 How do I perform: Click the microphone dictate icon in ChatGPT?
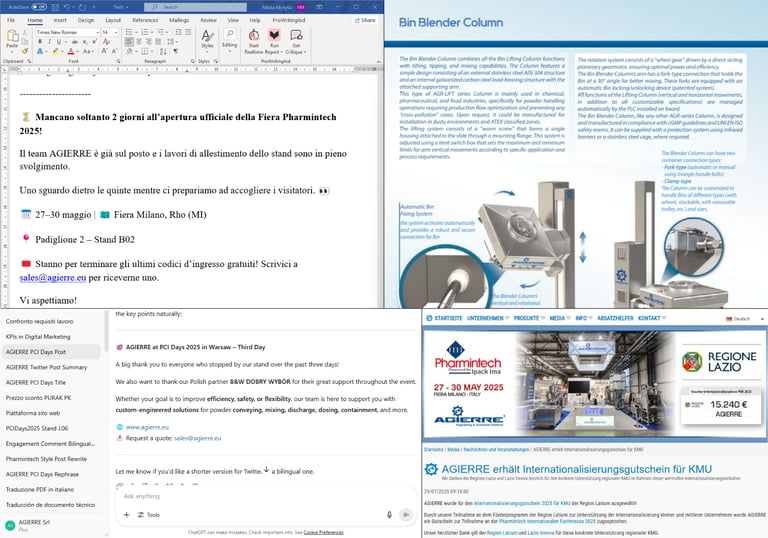[389, 514]
